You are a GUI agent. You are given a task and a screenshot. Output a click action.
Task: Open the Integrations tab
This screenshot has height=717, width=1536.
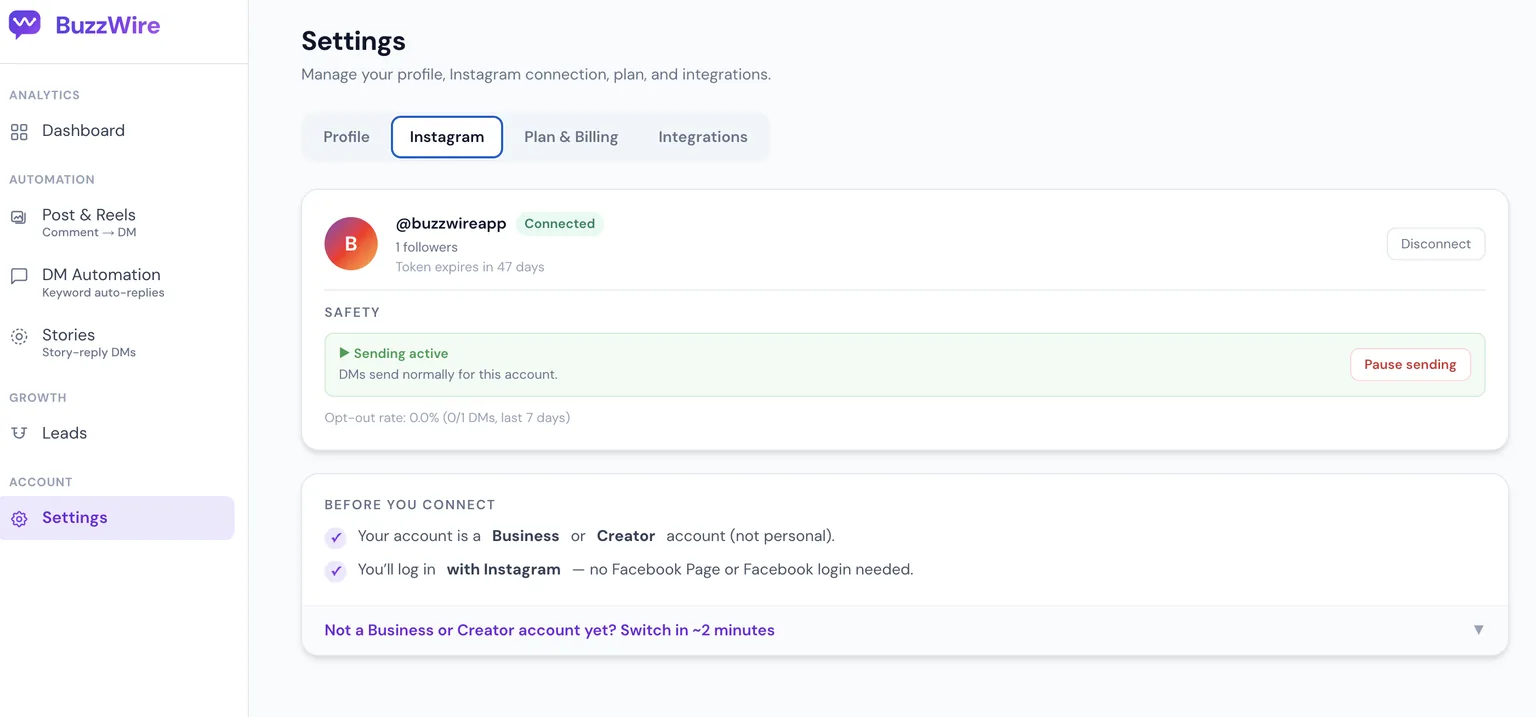(703, 137)
